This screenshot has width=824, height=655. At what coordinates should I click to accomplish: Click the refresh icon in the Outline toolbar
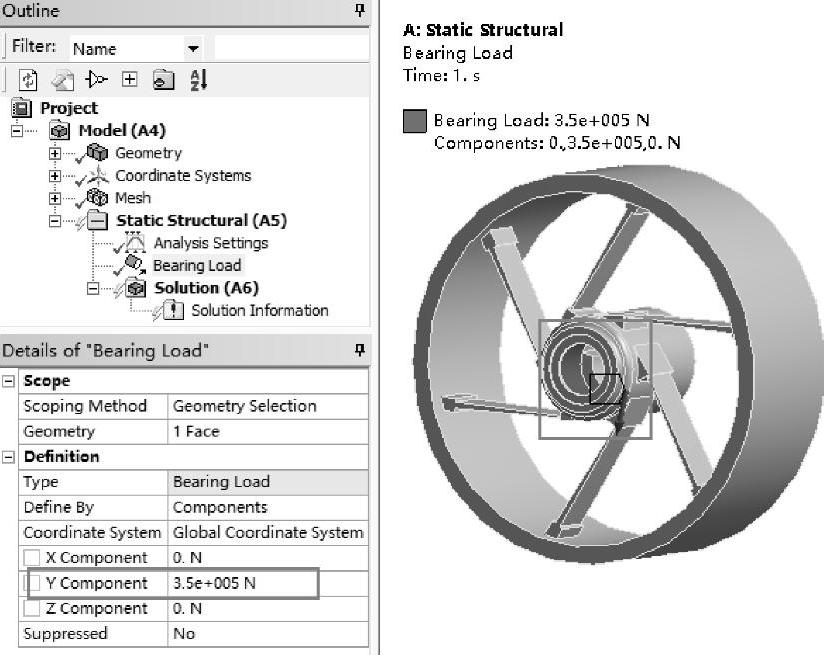point(28,80)
